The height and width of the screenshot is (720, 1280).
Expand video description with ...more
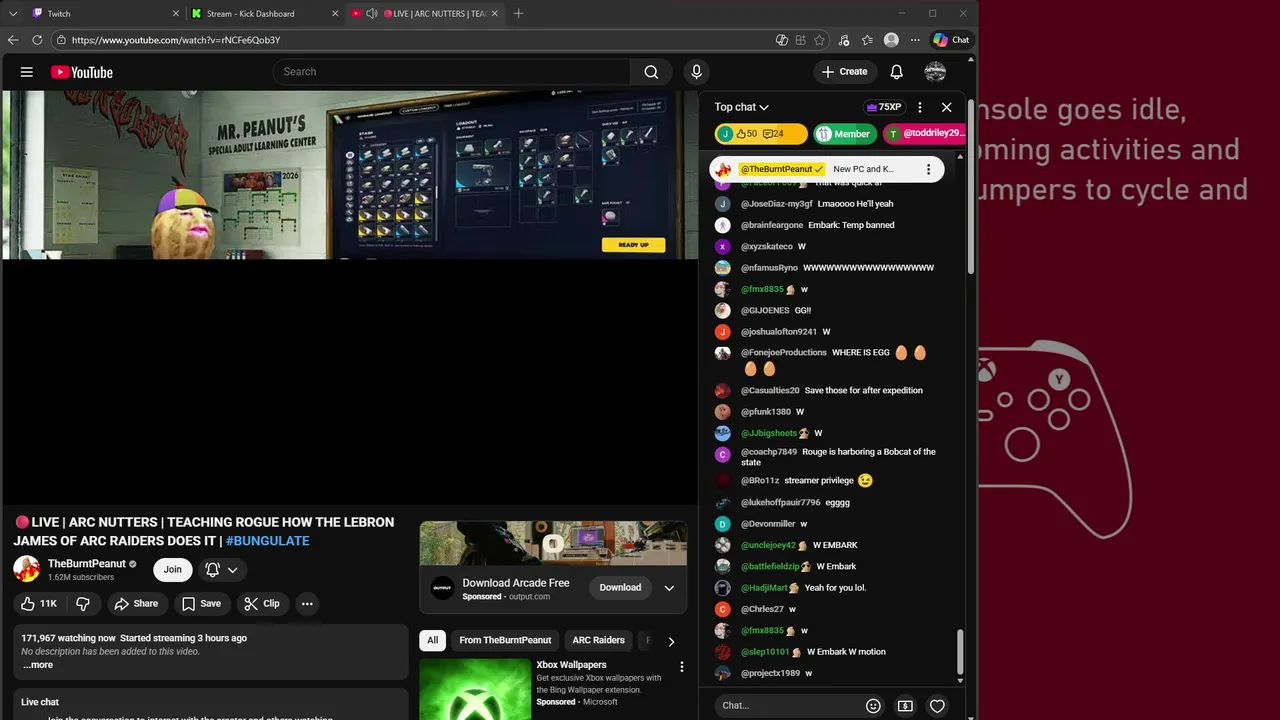pyautogui.click(x=38, y=665)
